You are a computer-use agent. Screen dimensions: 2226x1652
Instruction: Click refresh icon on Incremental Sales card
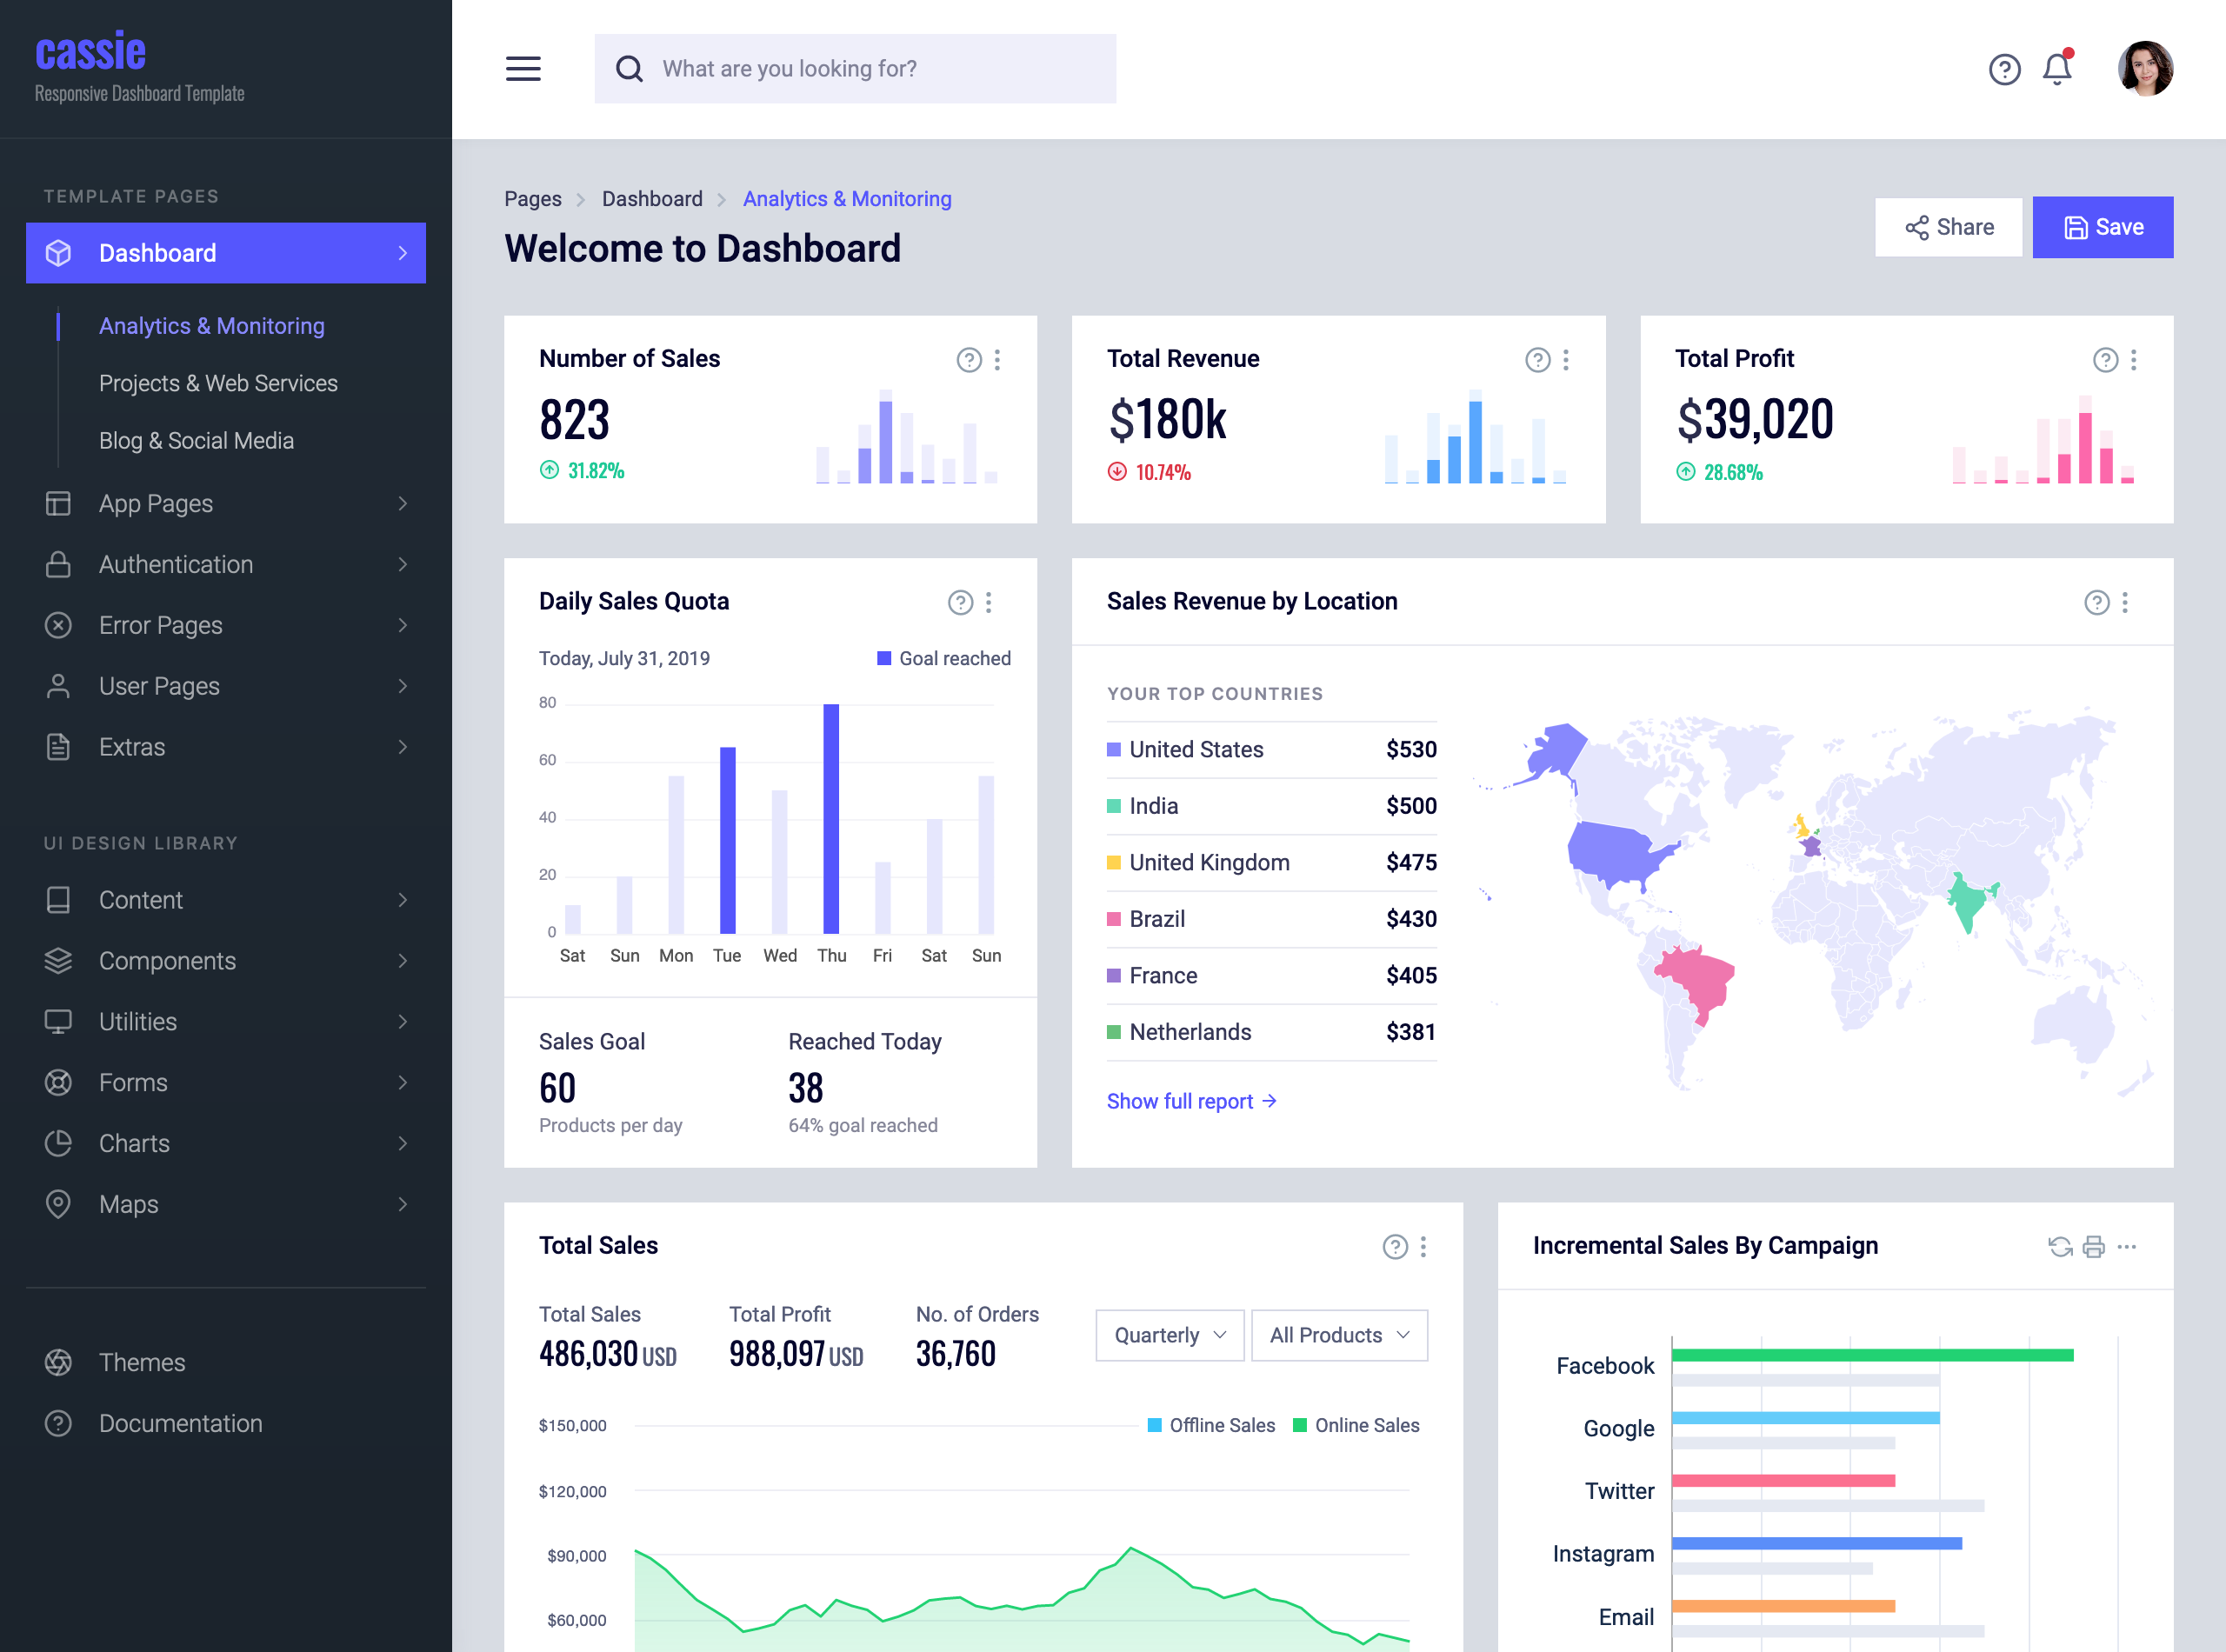pos(2059,1246)
